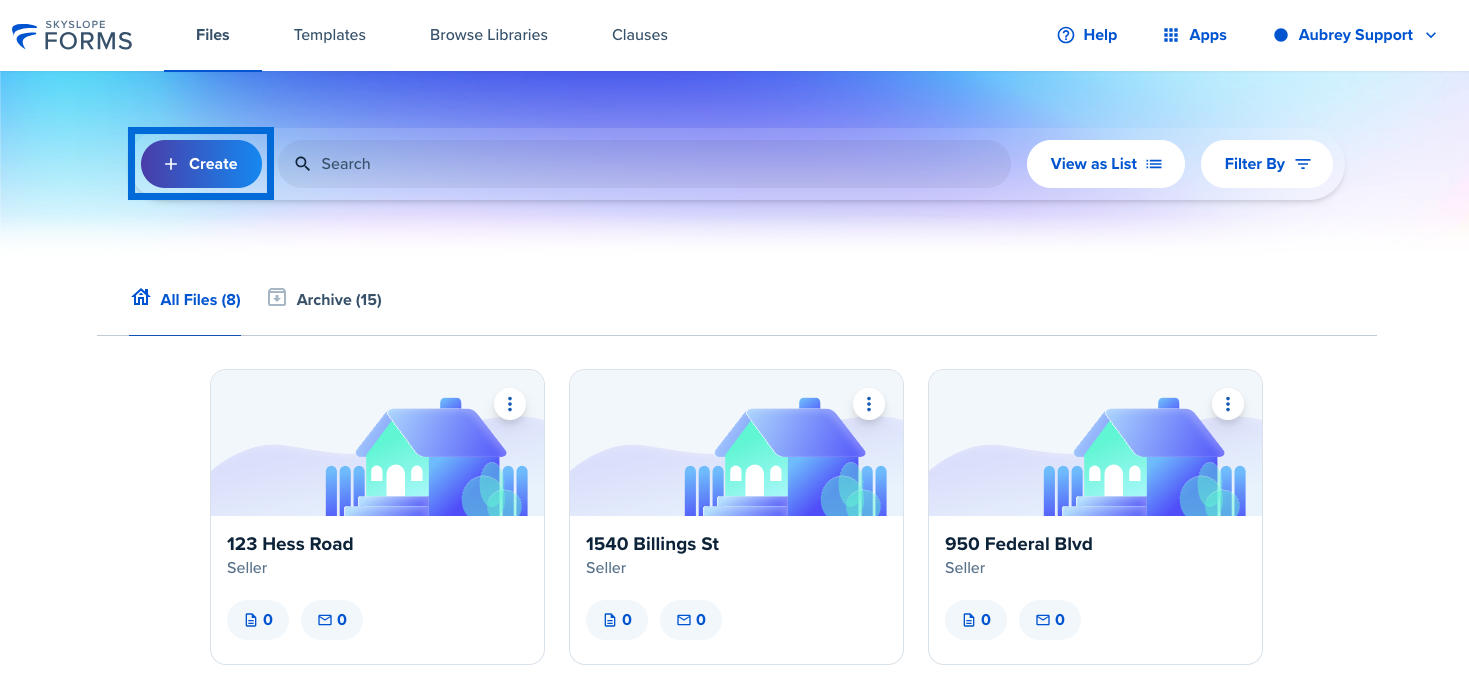Image resolution: width=1469 pixels, height=679 pixels.
Task: Switch to View as List
Action: pos(1106,164)
